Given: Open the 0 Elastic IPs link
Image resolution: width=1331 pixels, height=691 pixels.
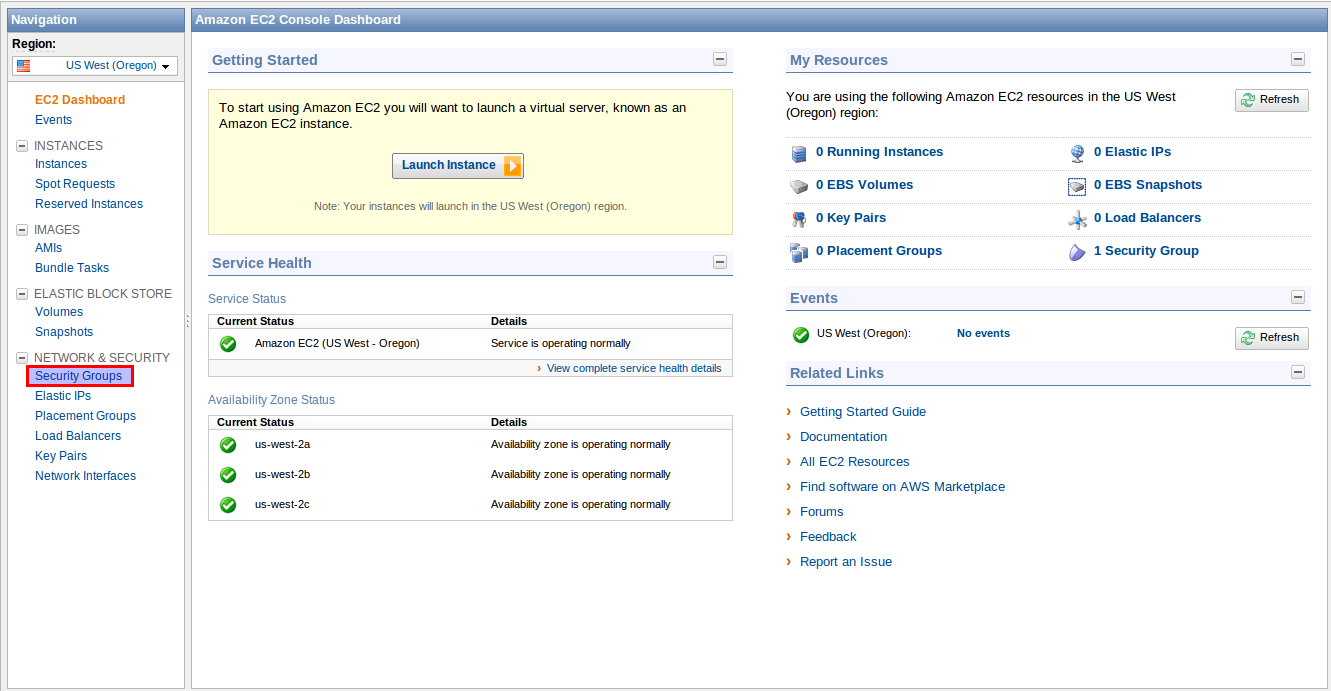Looking at the screenshot, I should (x=1132, y=152).
